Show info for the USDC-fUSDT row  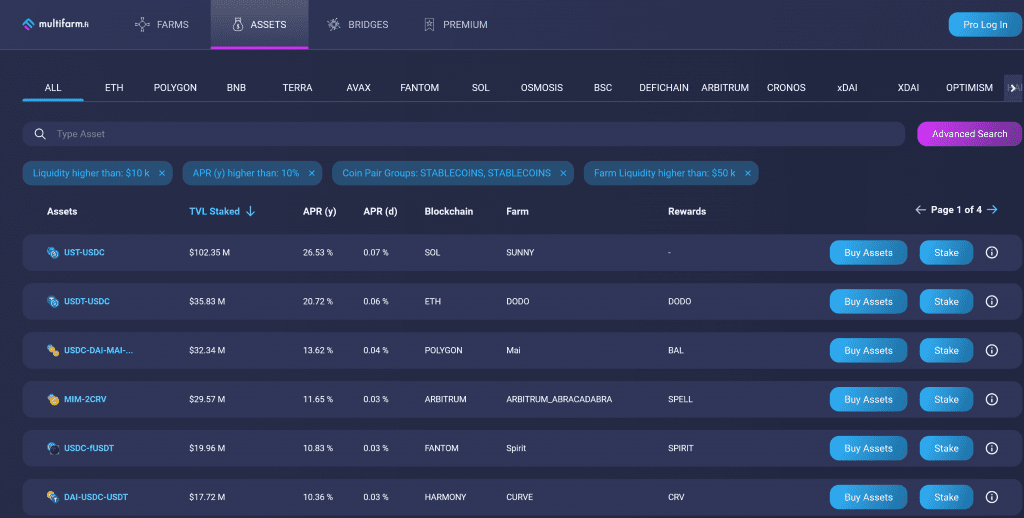click(991, 449)
